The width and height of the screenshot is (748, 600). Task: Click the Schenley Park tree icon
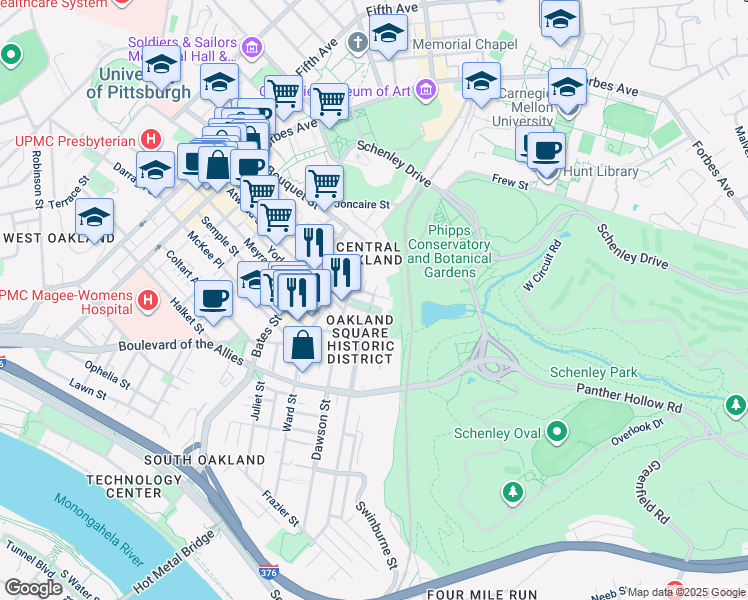coord(736,405)
